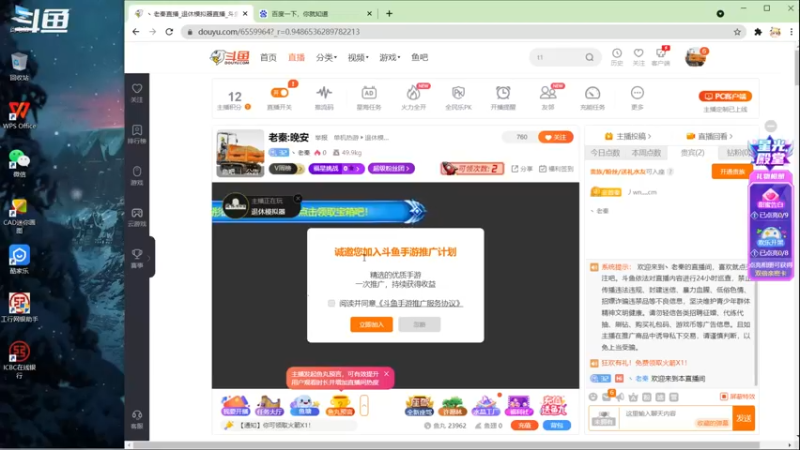The height and width of the screenshot is (450, 800).
Task: Open 友邻 people icon
Action: tap(548, 97)
